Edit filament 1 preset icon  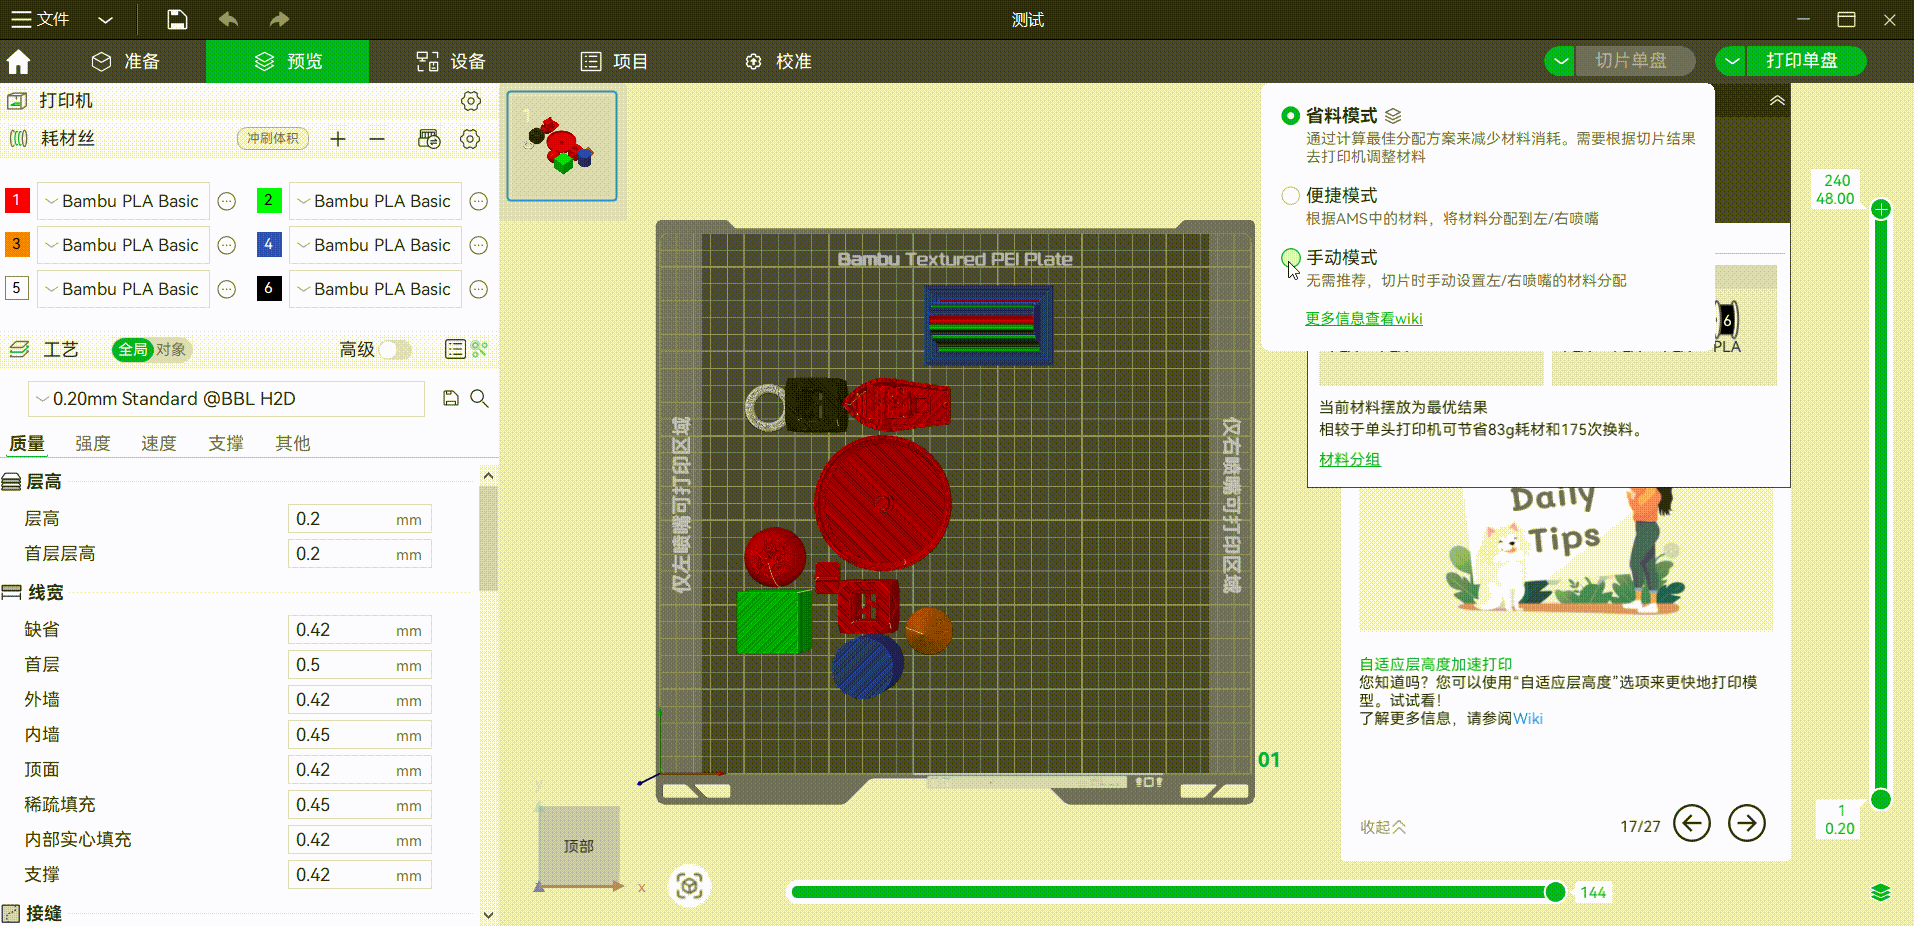pos(227,201)
